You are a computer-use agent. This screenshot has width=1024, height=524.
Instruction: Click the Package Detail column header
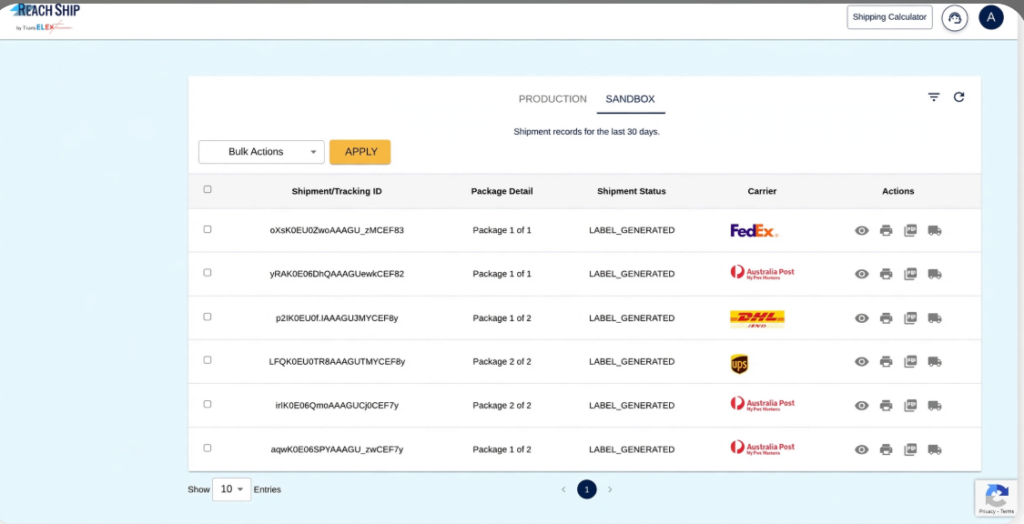coord(502,191)
